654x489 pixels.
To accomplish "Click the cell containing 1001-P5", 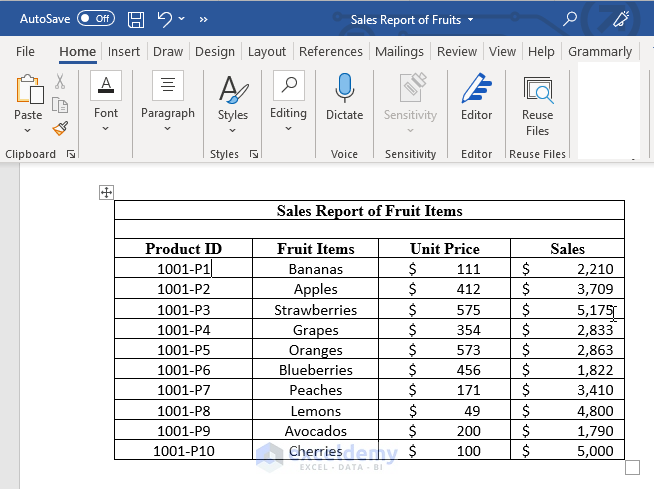I will tap(184, 349).
